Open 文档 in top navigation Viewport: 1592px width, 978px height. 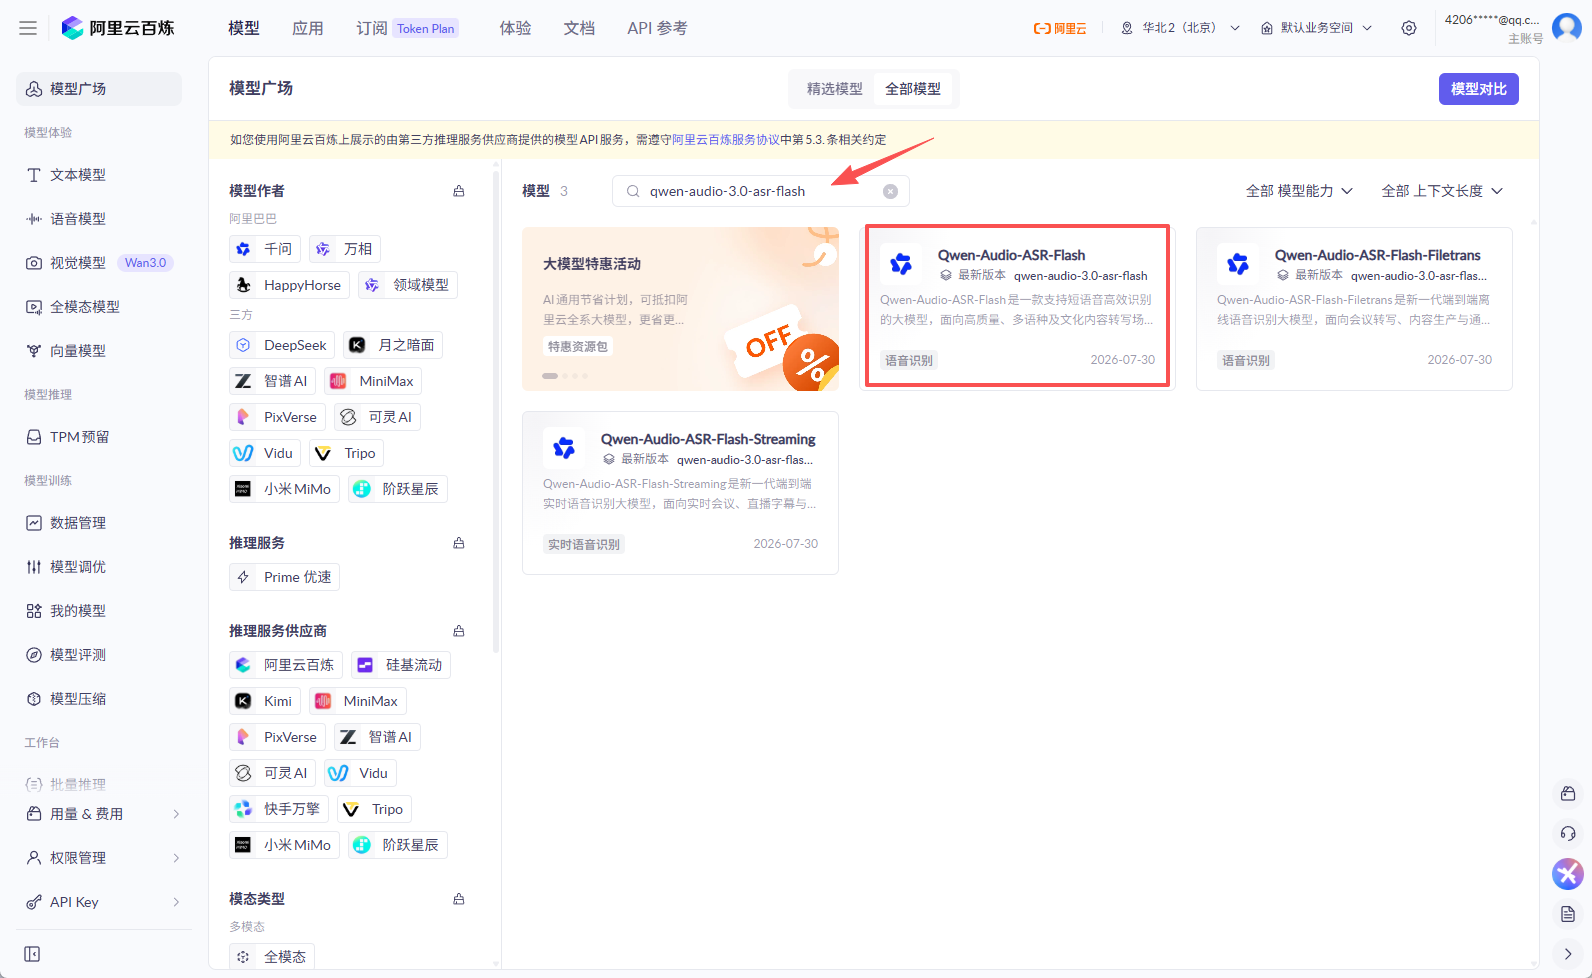[579, 28]
